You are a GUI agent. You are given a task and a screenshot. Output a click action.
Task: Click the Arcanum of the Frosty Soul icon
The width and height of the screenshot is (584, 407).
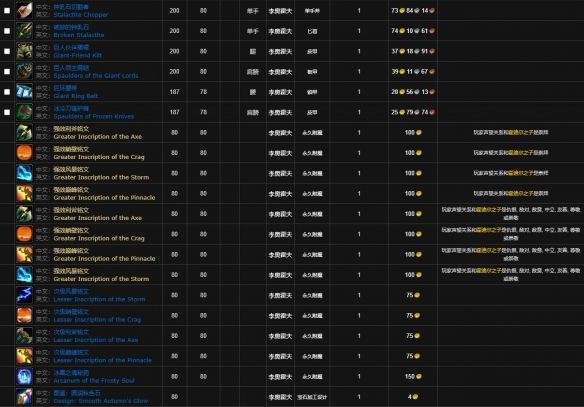pyautogui.click(x=24, y=376)
